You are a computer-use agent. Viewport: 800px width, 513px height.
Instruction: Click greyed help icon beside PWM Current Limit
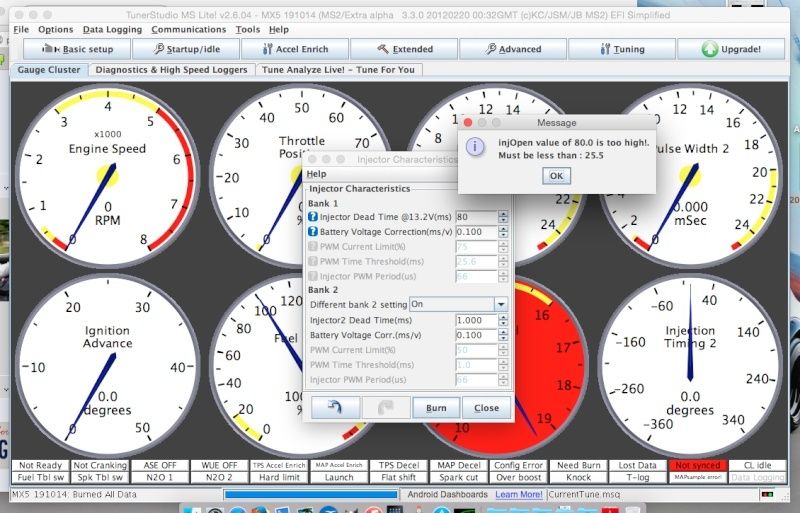pyautogui.click(x=313, y=247)
